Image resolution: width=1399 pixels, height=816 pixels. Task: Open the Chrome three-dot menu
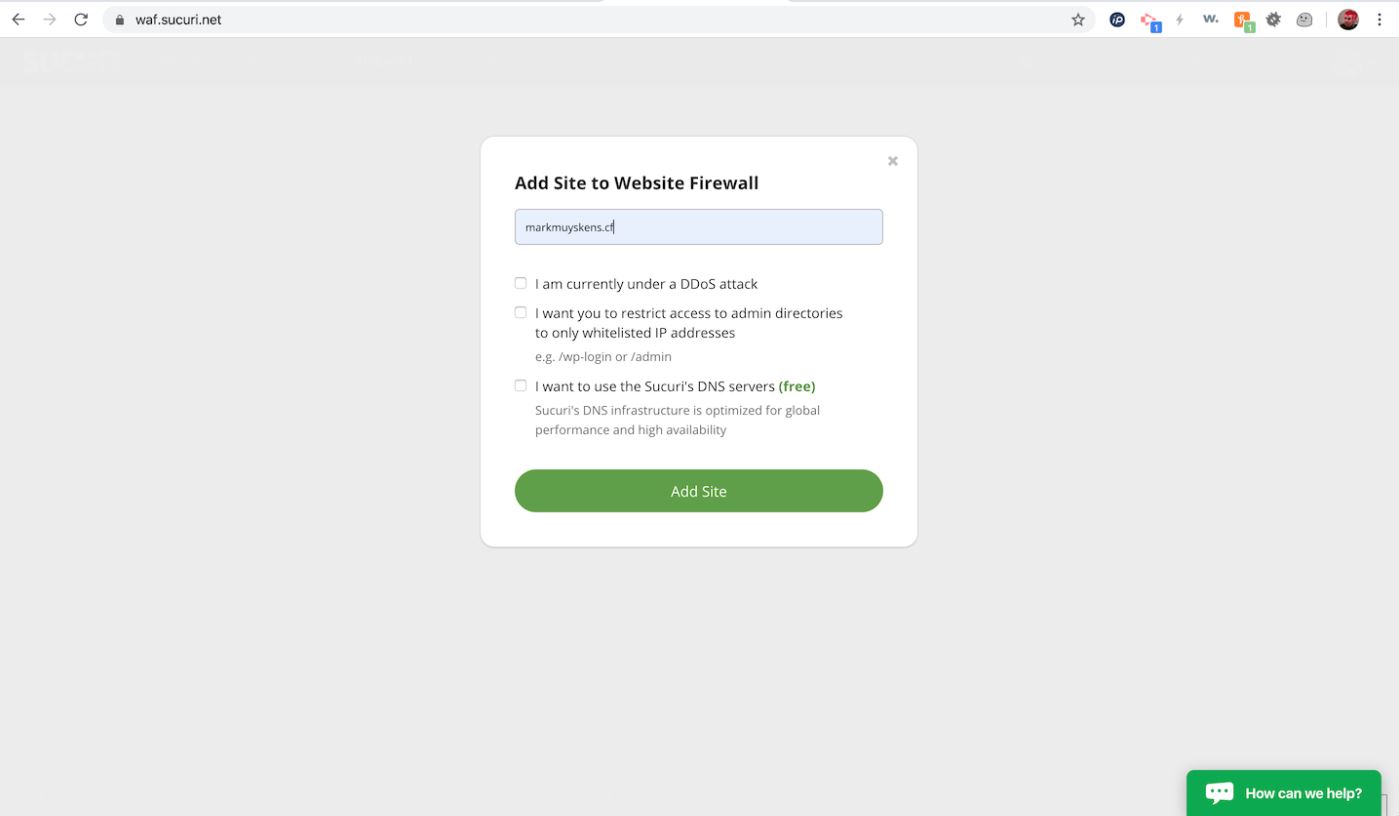1380,20
